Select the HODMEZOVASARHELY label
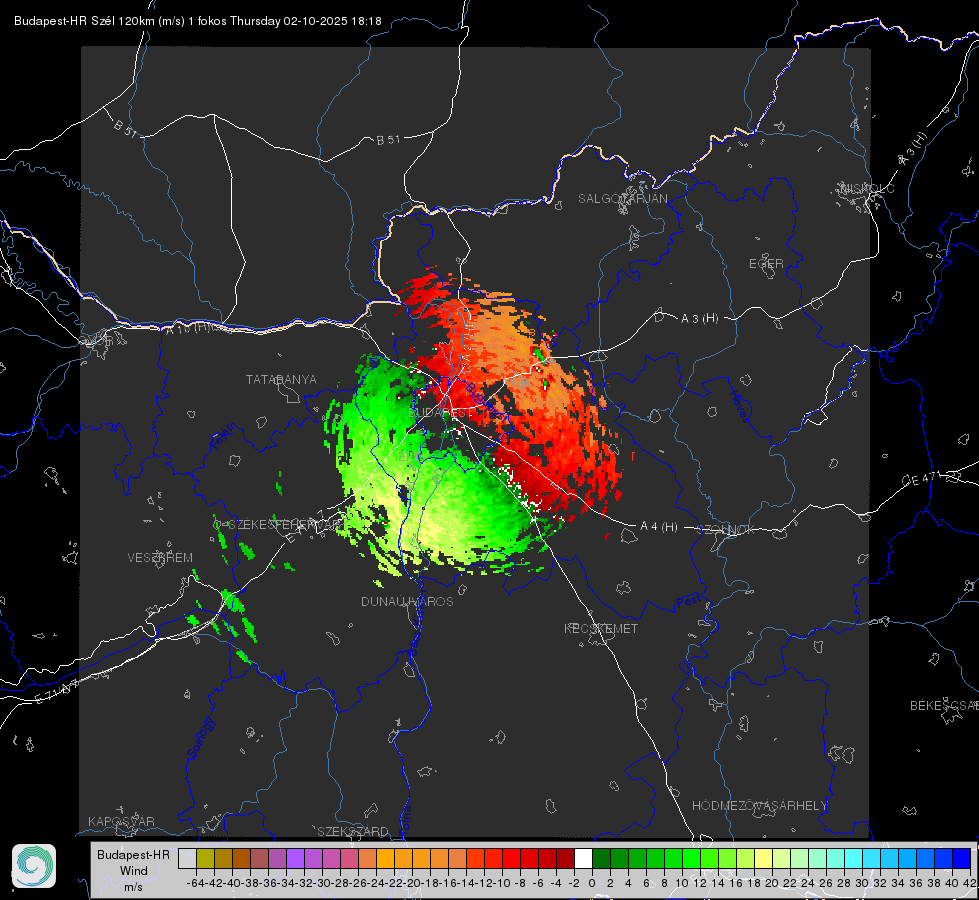The height and width of the screenshot is (900, 979). [759, 806]
